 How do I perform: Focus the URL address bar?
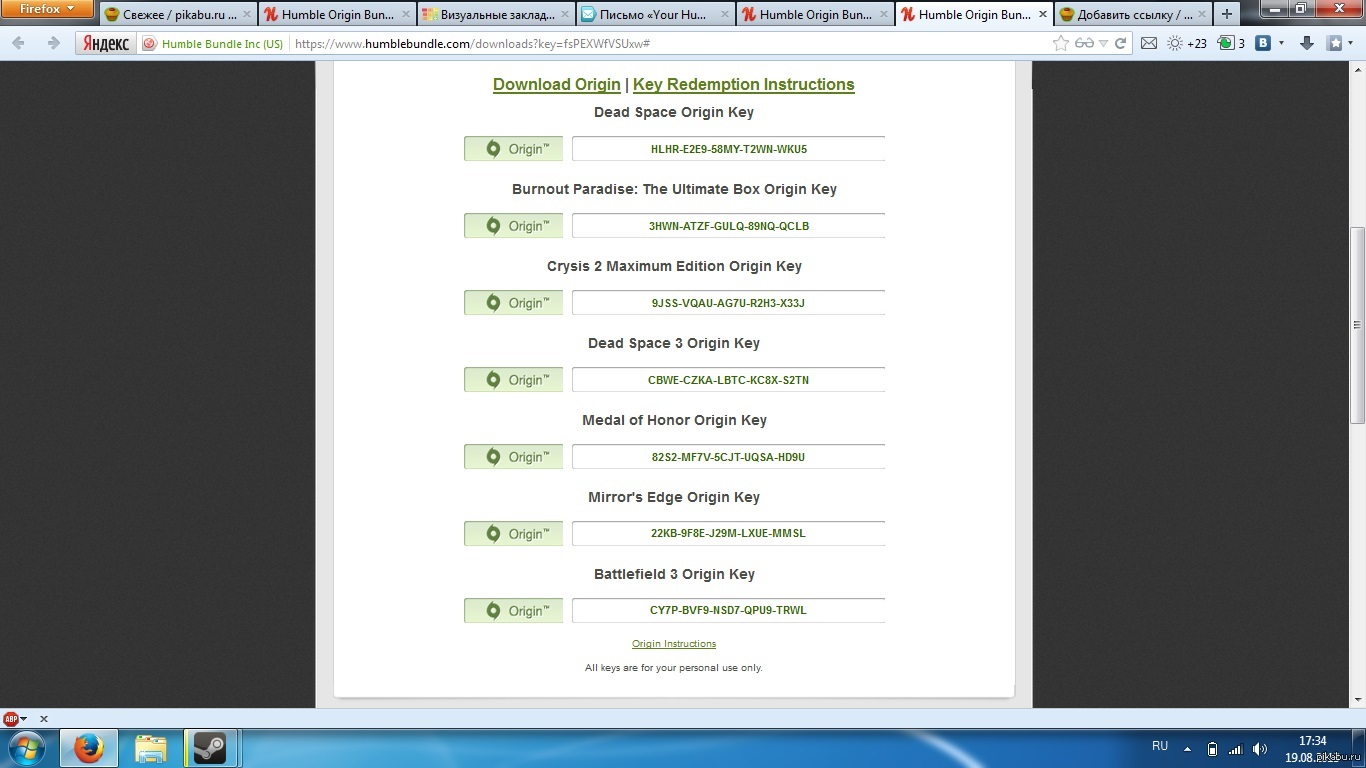pyautogui.click(x=670, y=44)
